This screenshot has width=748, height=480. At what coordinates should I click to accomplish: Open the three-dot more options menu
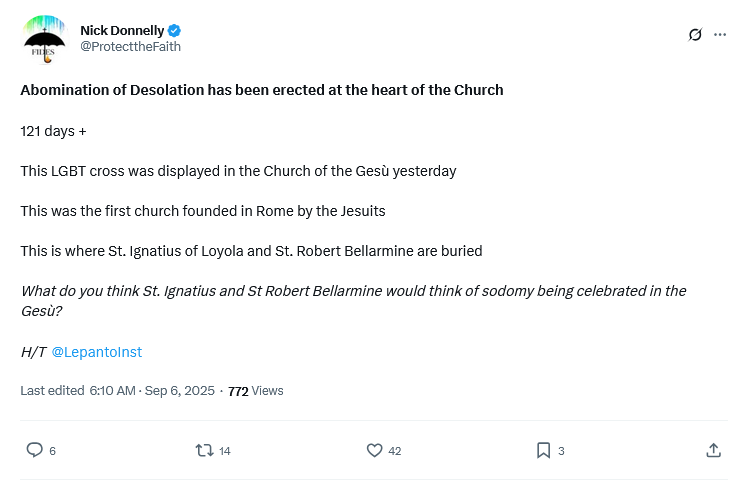[x=720, y=35]
